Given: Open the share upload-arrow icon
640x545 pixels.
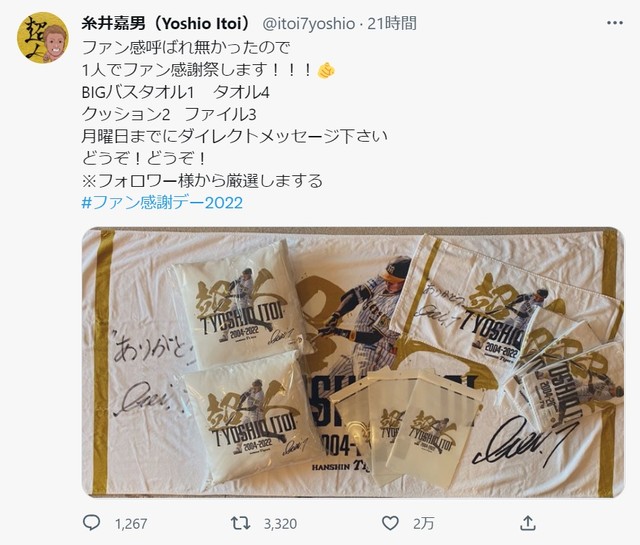Looking at the screenshot, I should tap(528, 523).
